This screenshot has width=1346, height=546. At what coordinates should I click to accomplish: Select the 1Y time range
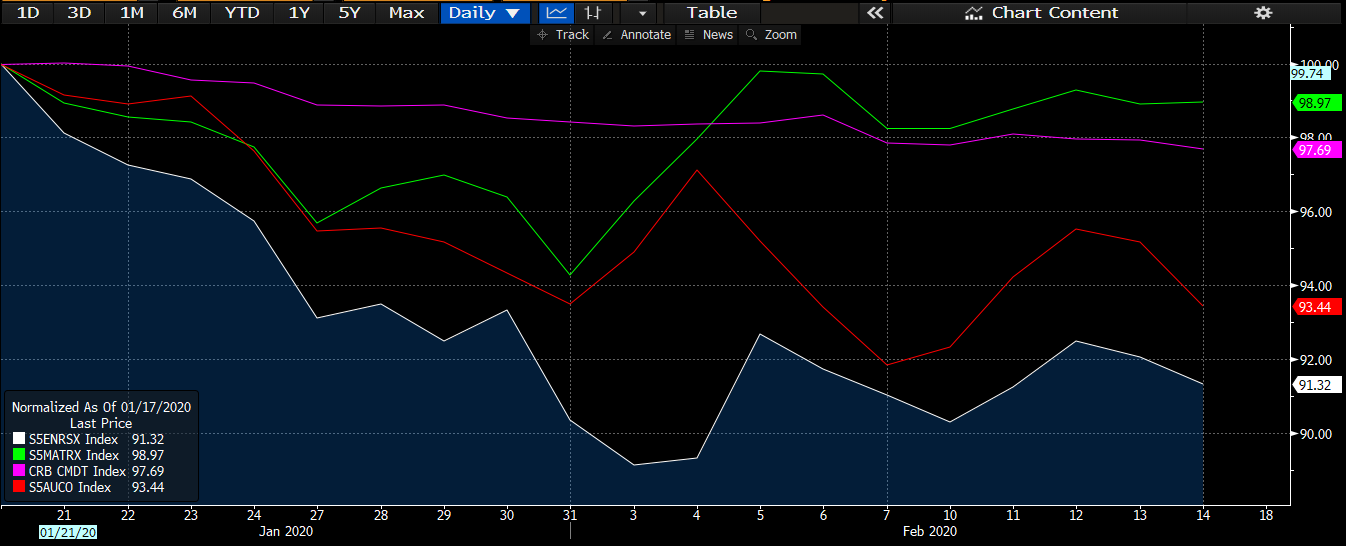pyautogui.click(x=298, y=13)
